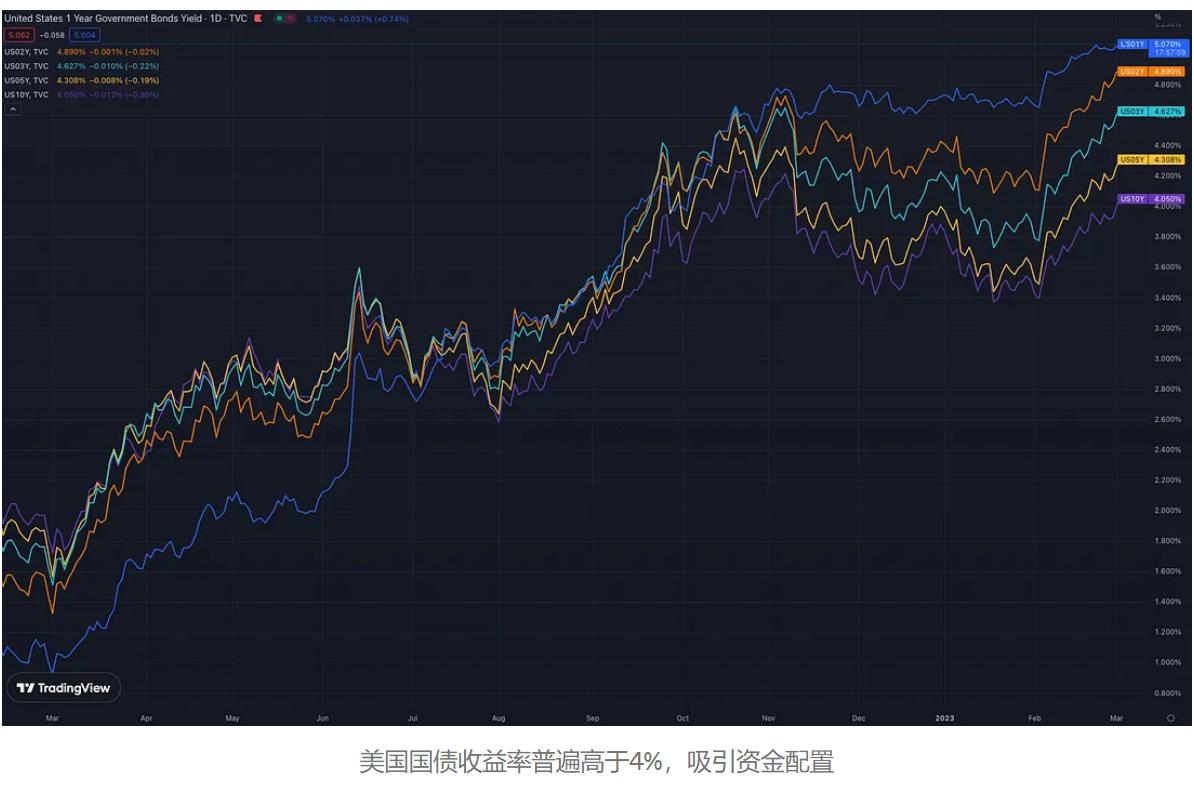Open chart settings gear at bottom-right
The width and height of the screenshot is (1194, 788).
tap(1171, 717)
